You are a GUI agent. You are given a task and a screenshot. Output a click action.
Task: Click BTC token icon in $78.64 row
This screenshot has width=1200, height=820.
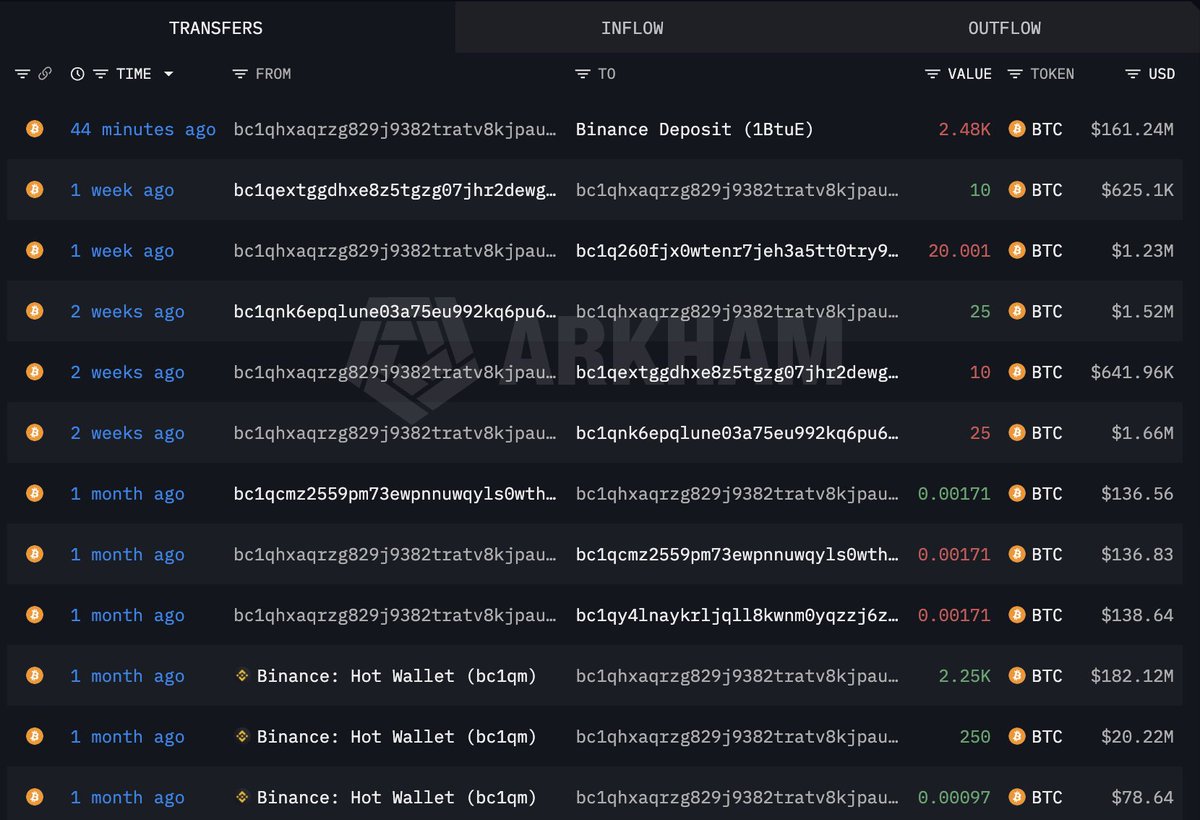(1017, 798)
